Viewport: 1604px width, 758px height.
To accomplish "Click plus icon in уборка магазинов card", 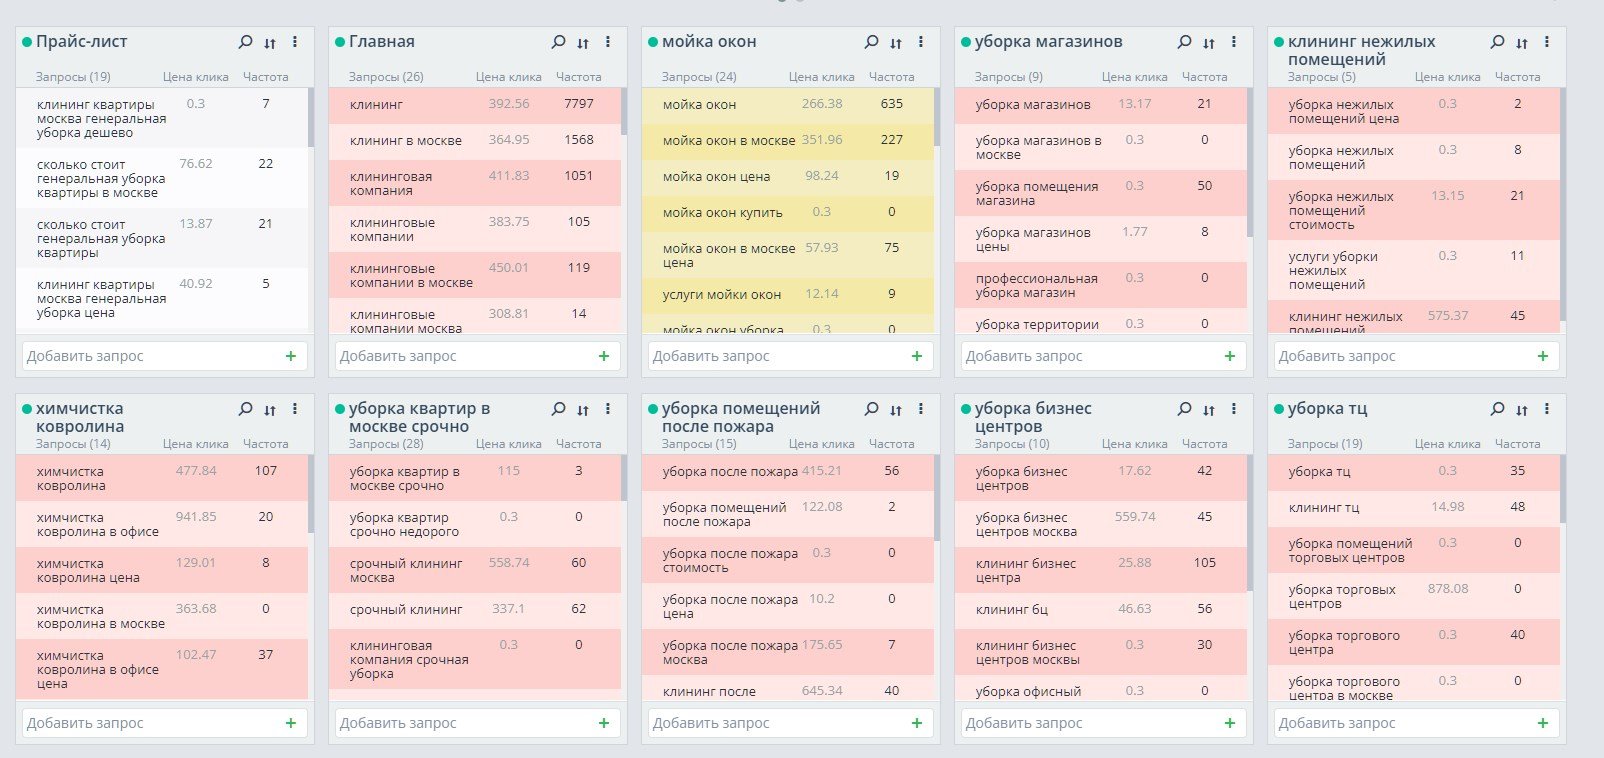I will pos(1229,356).
